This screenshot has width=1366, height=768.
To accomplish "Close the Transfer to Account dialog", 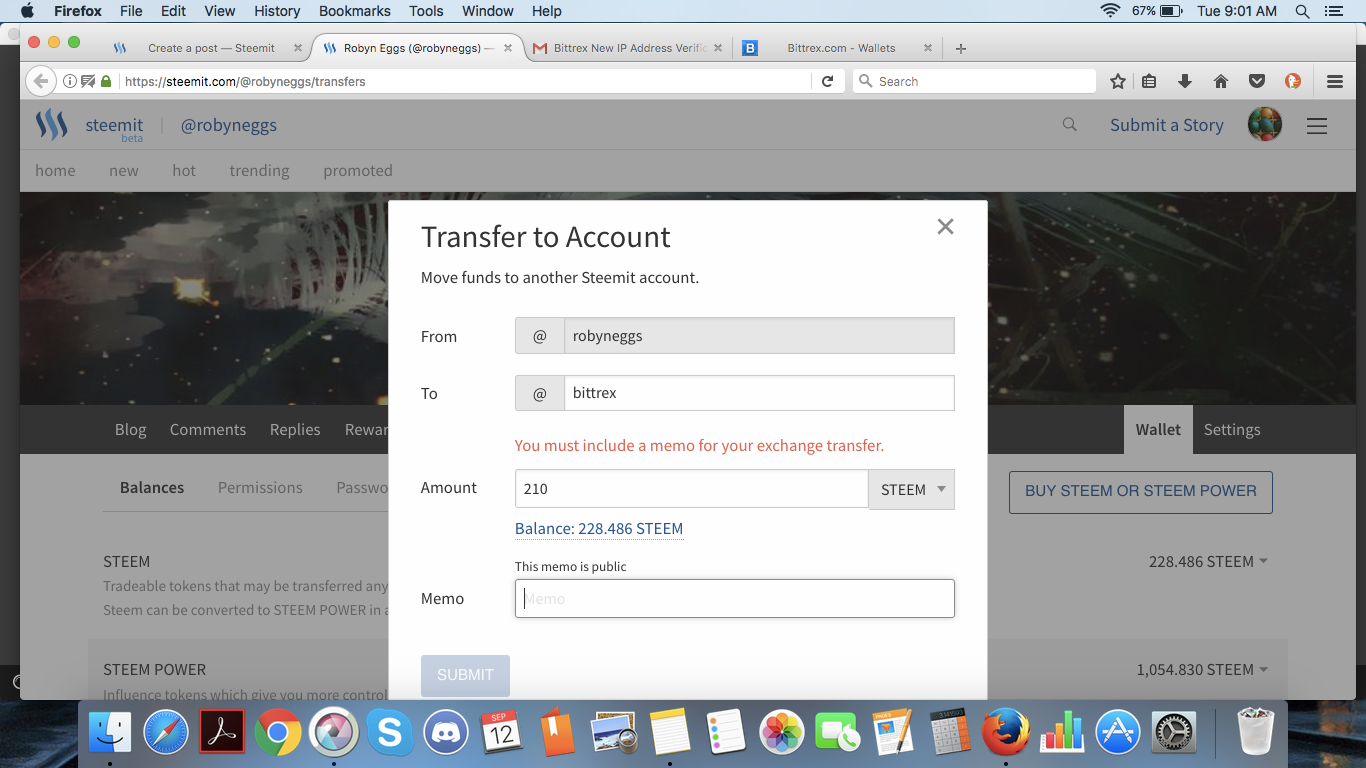I will pos(945,227).
